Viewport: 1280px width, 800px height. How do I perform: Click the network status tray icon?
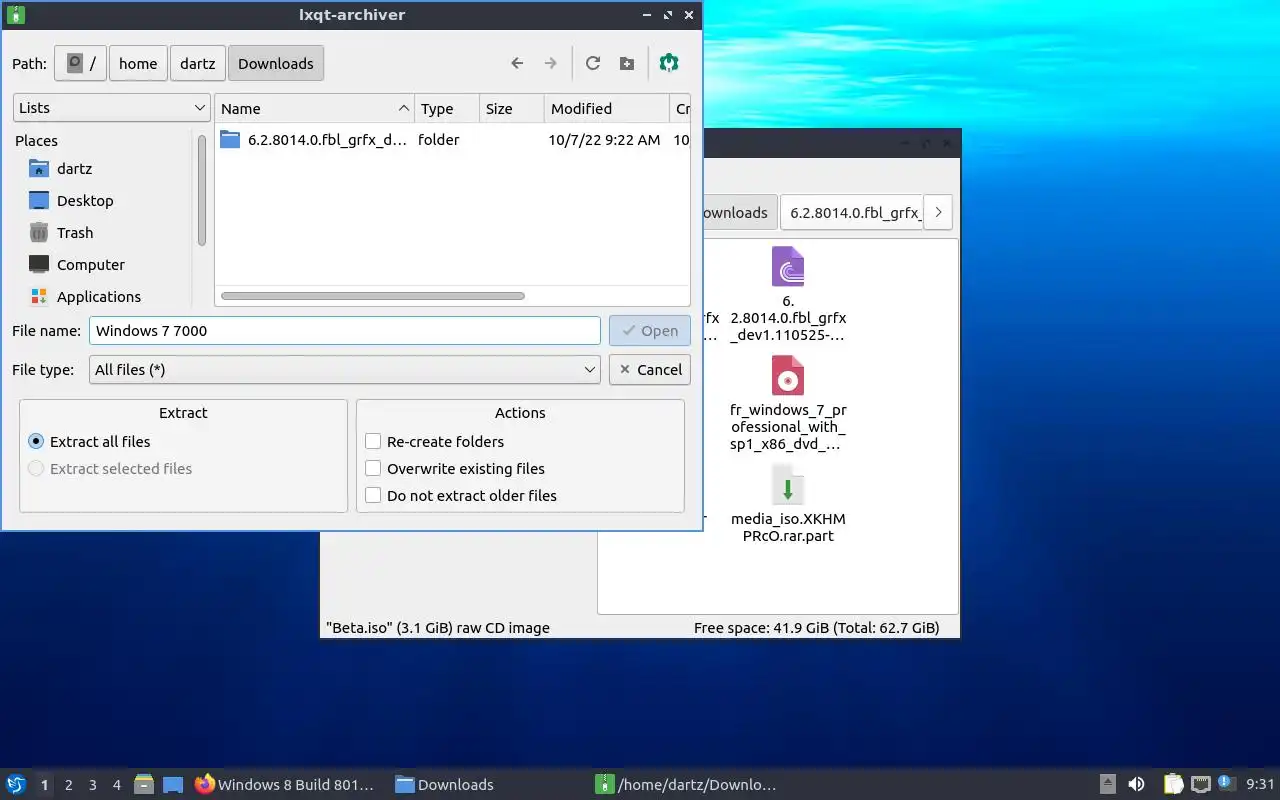1200,784
